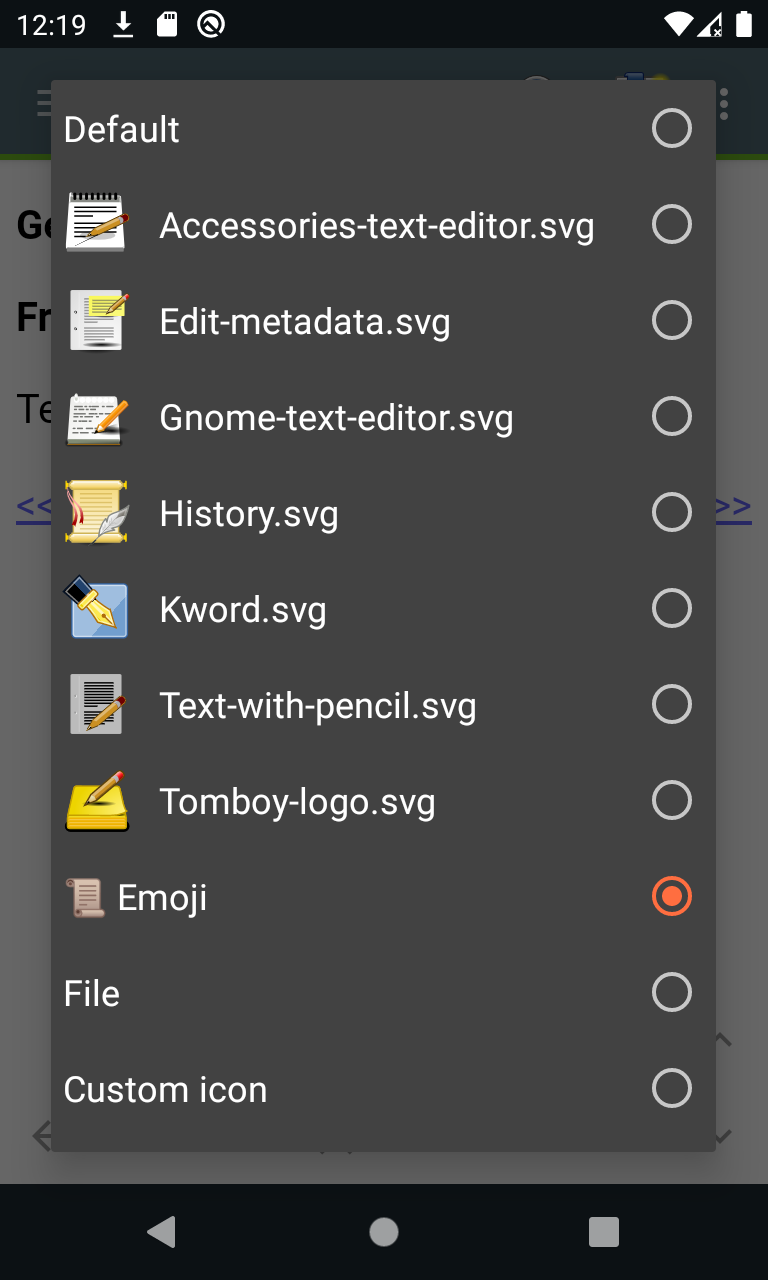
Task: Choose the Emoji option label
Action: 163,898
